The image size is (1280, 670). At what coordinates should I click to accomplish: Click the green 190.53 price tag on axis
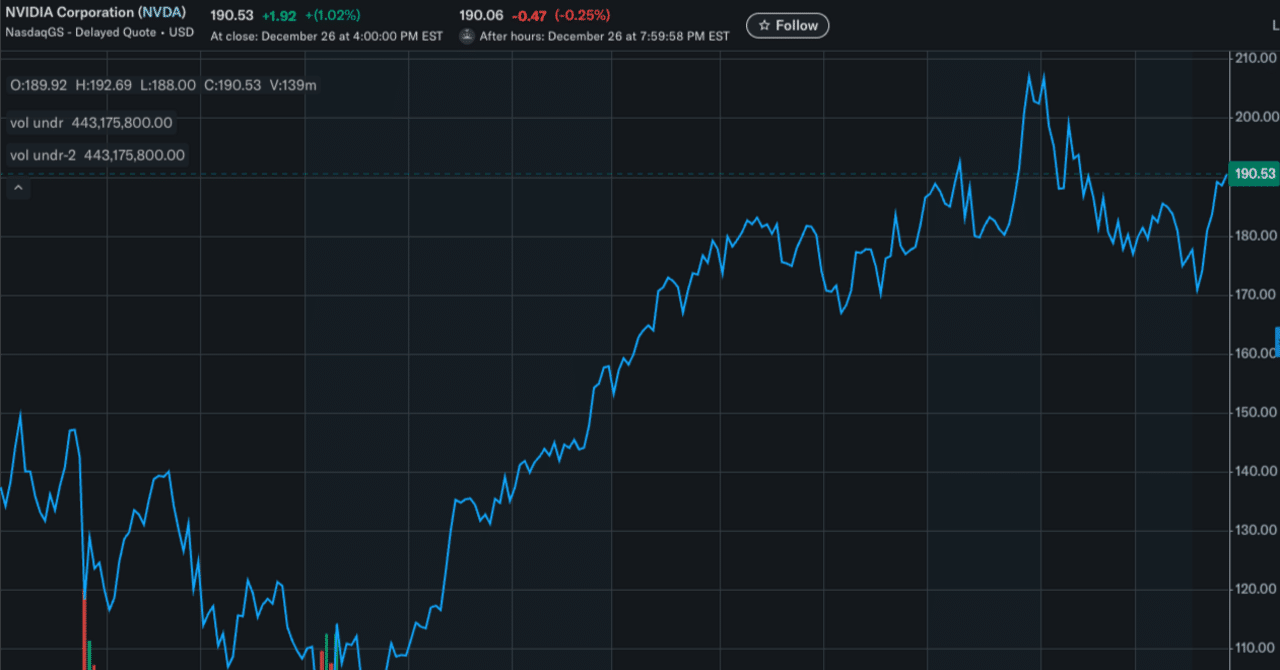tap(1254, 174)
